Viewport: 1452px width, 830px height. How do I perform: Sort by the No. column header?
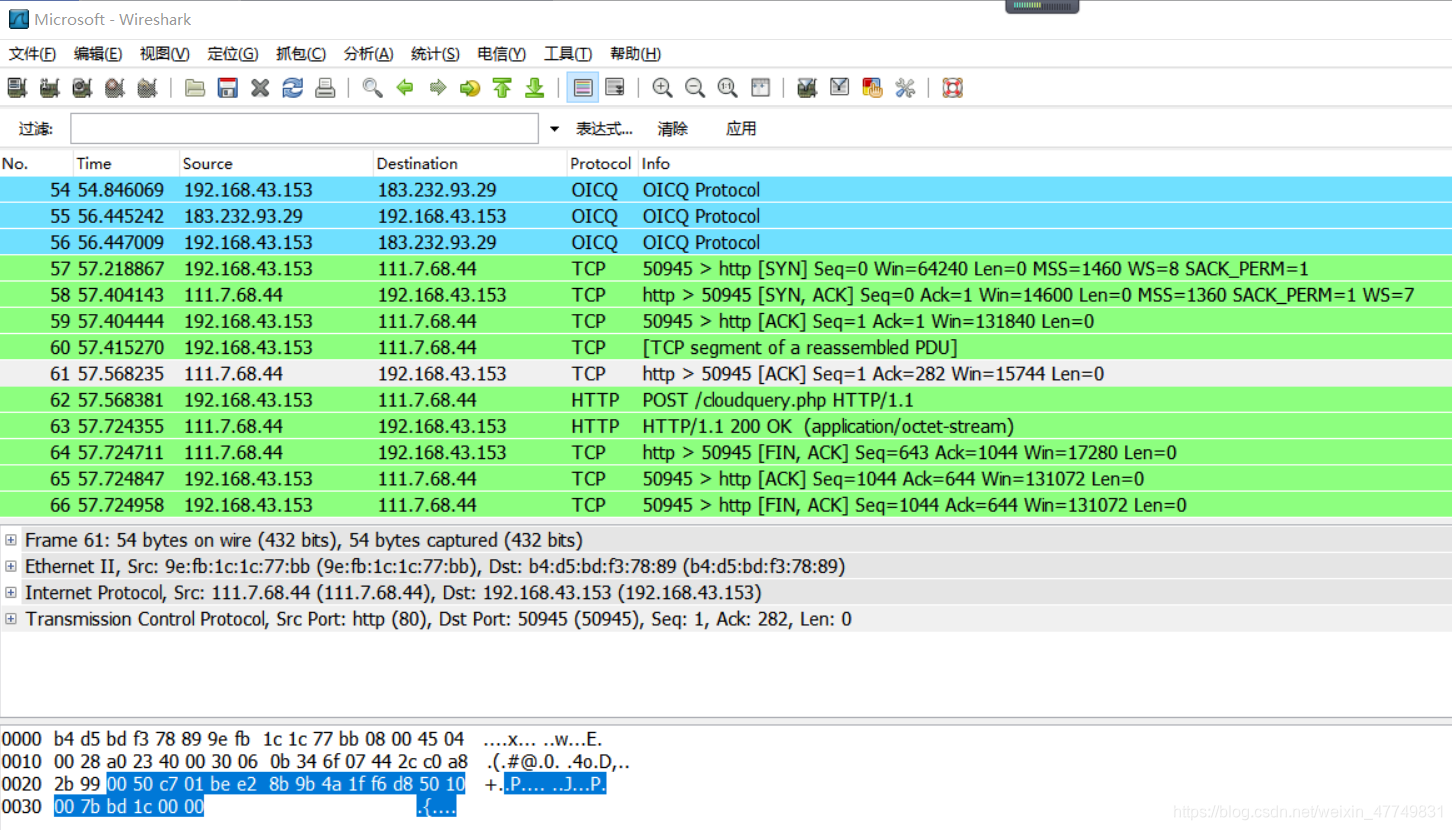pyautogui.click(x=36, y=163)
